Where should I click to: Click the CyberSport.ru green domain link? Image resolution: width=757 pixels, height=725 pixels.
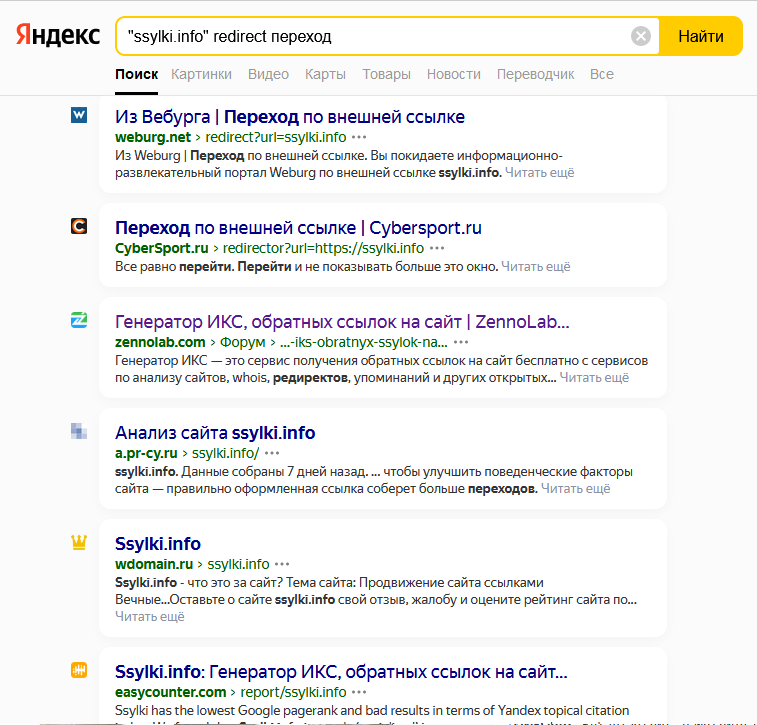(162, 249)
